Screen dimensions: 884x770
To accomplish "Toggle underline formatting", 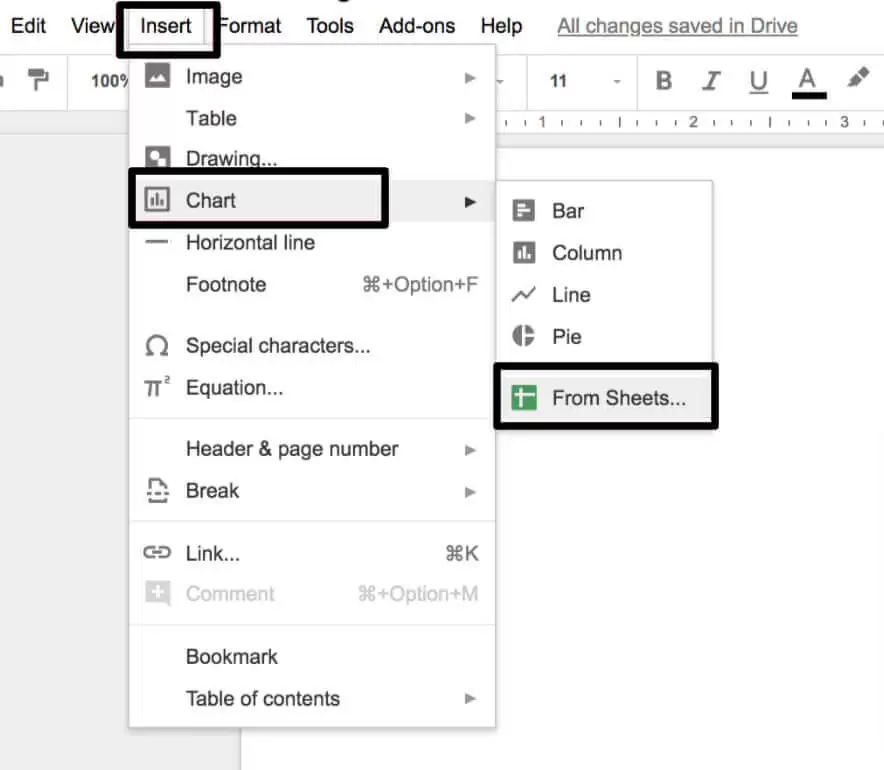I will 759,81.
